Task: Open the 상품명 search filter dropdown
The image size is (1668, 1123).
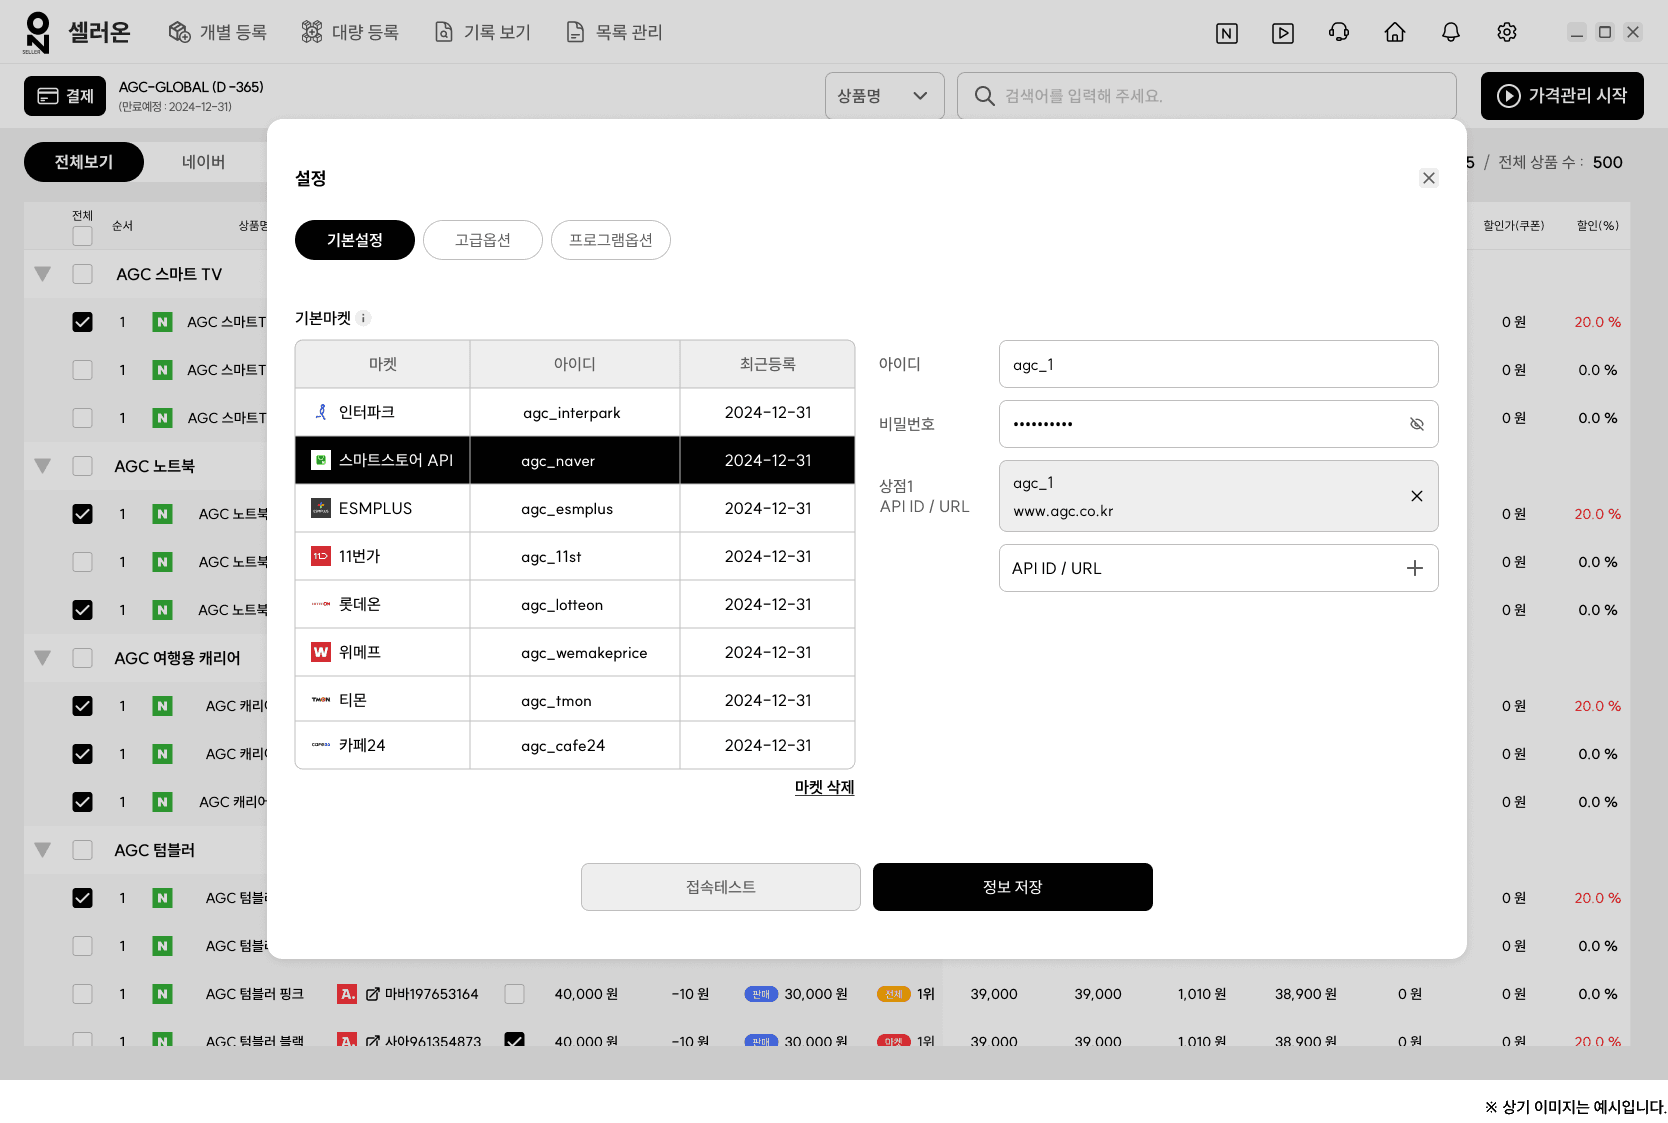Action: (884, 95)
